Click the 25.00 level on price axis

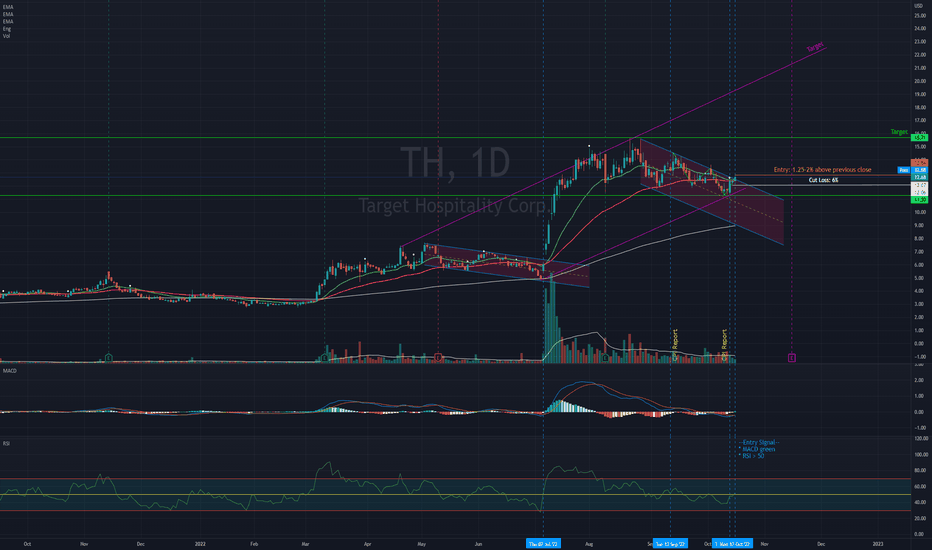pyautogui.click(x=920, y=15)
